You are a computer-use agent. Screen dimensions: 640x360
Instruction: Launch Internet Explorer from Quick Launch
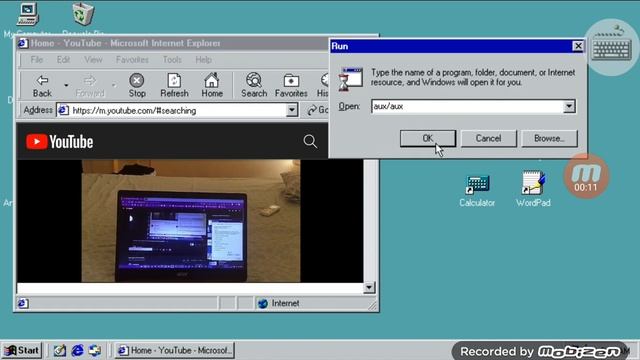pos(77,350)
